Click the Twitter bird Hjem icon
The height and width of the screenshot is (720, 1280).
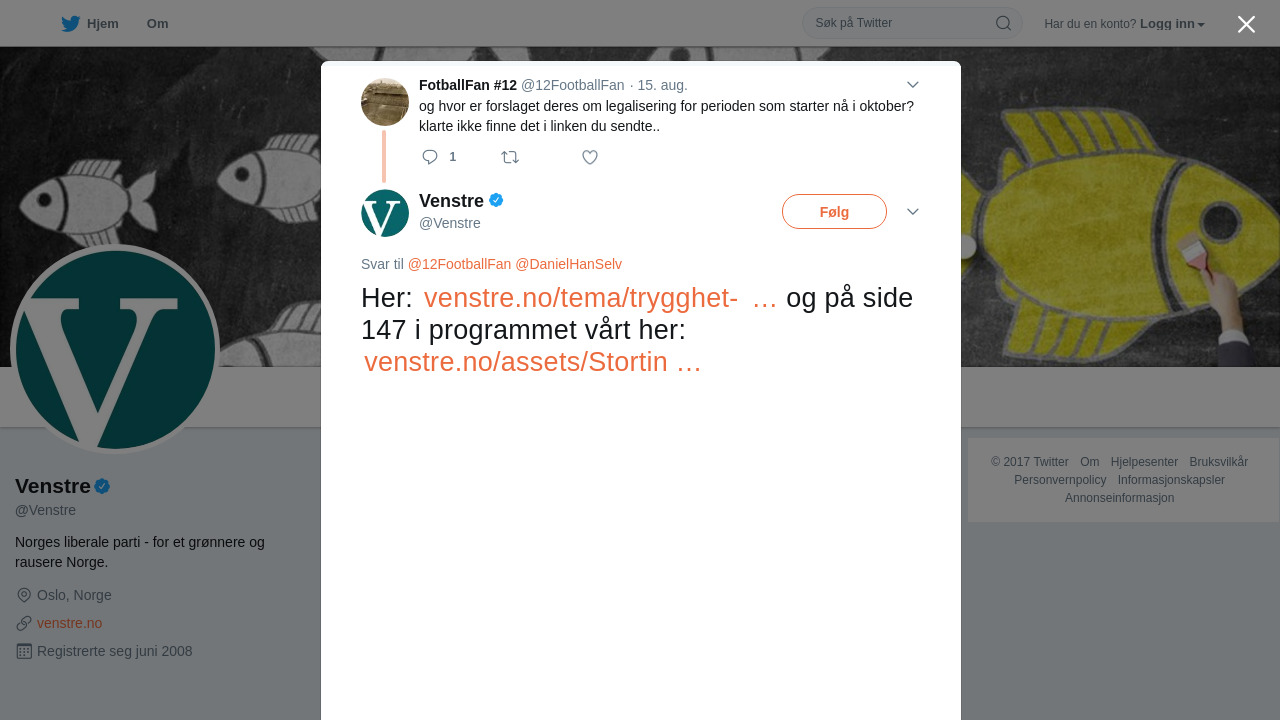(x=70, y=24)
